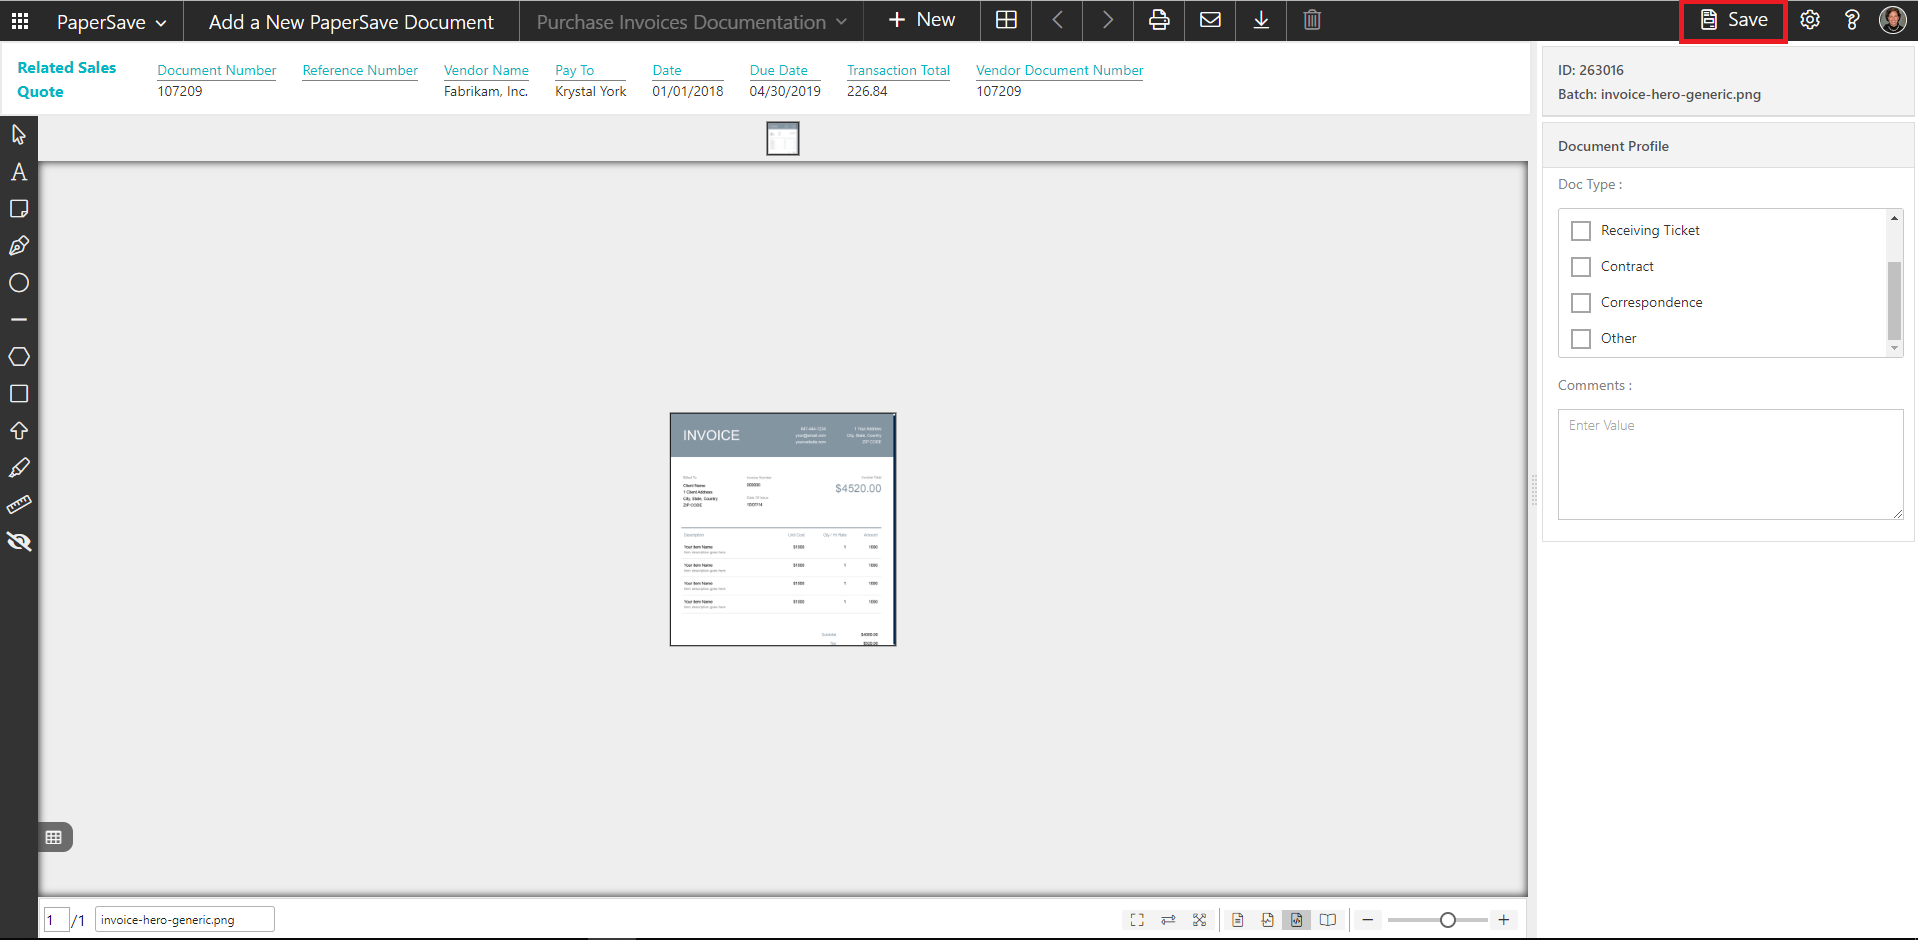1918x940 pixels.
Task: Zoom in with plus button
Action: 1503,920
